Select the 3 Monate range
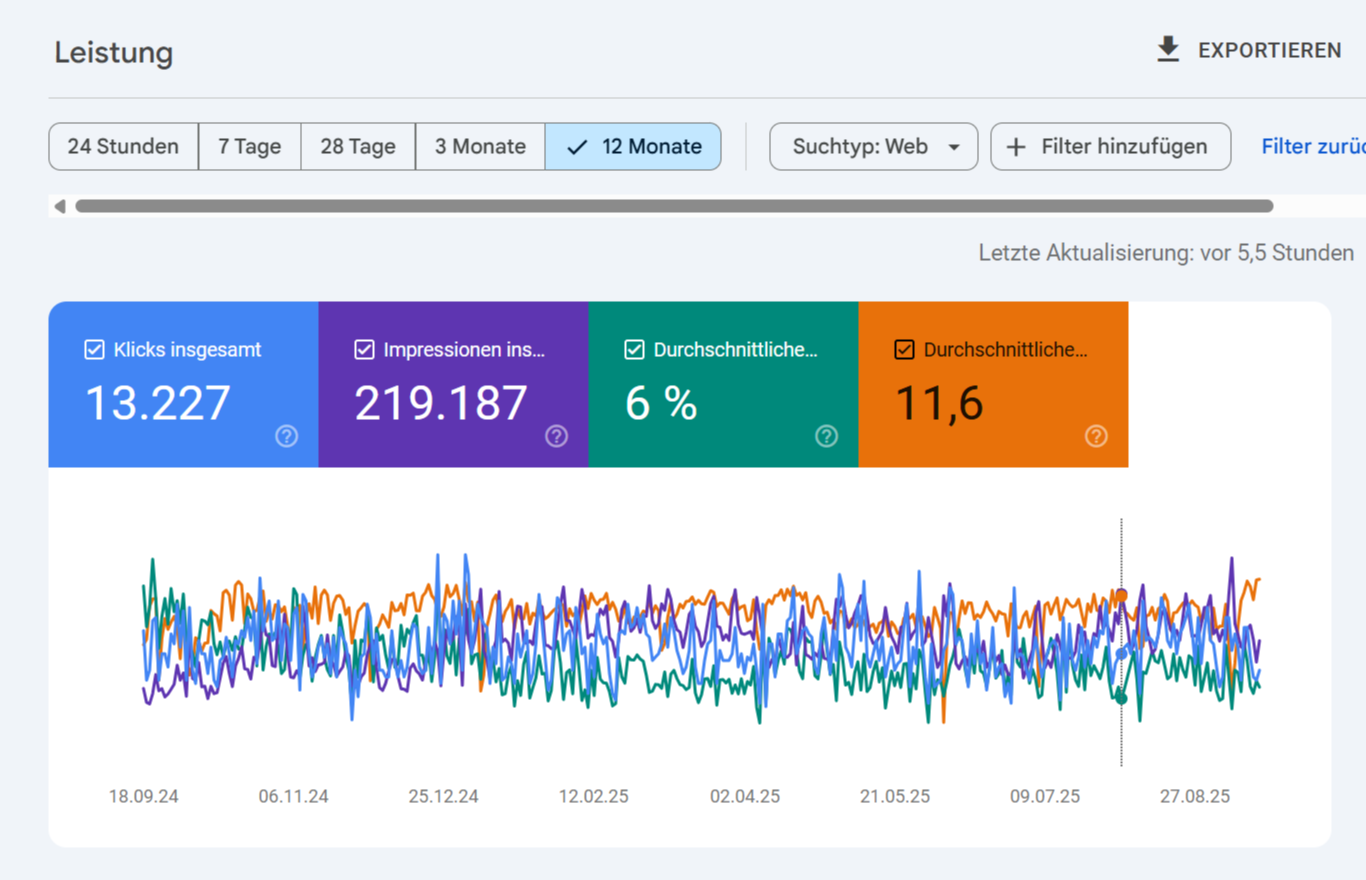 pyautogui.click(x=480, y=147)
